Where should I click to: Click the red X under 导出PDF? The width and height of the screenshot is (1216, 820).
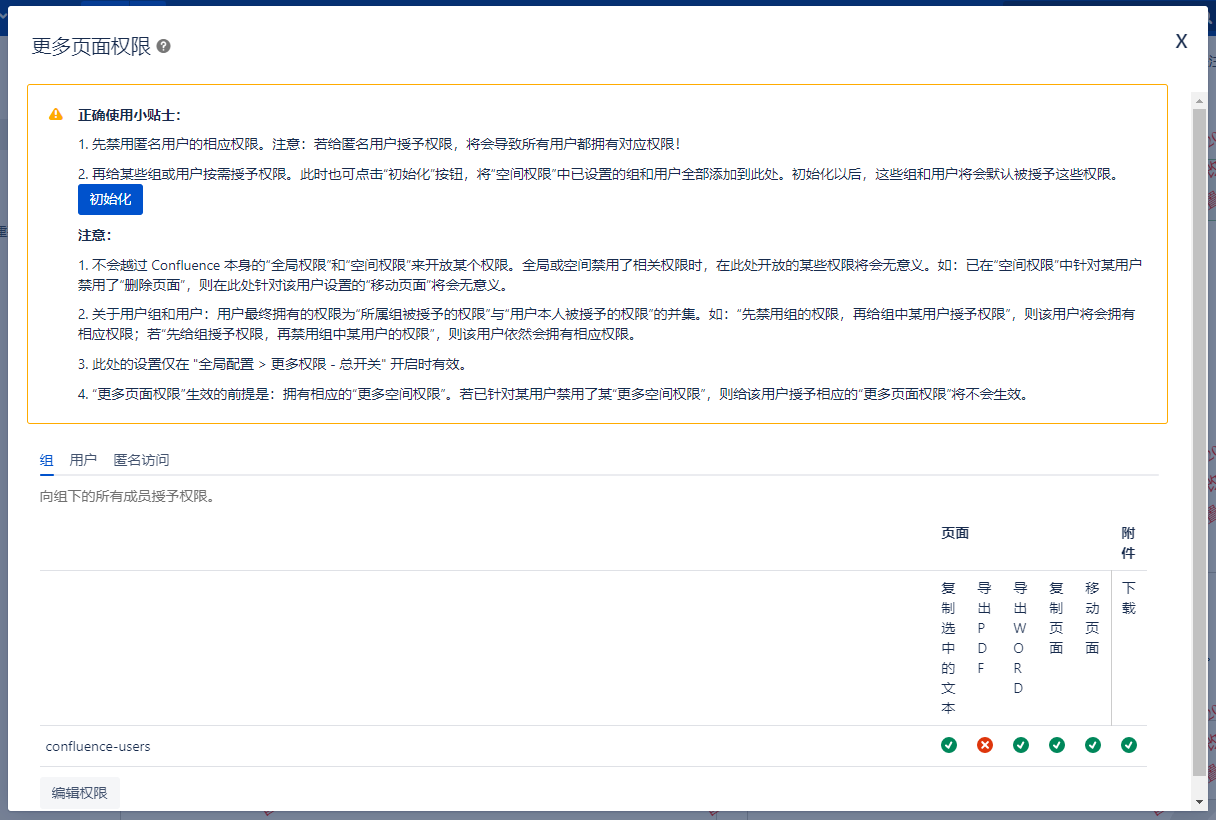point(985,745)
